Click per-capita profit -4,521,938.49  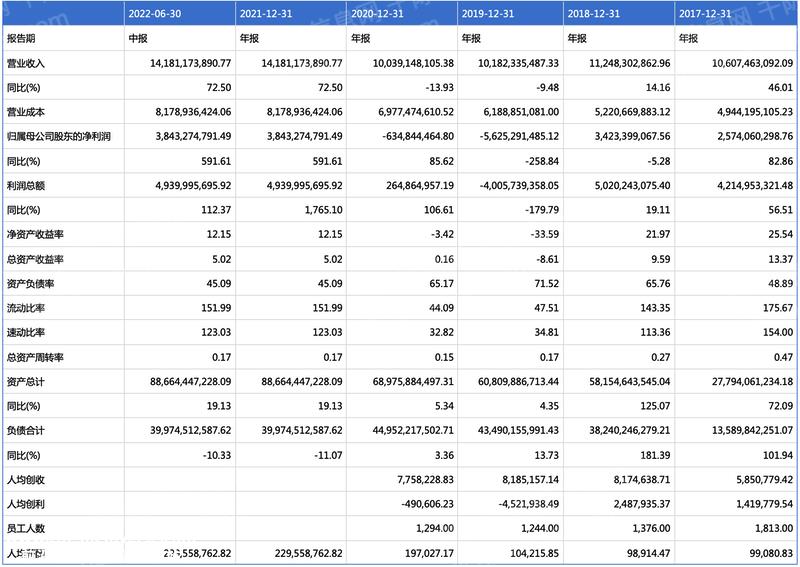pyautogui.click(x=529, y=504)
